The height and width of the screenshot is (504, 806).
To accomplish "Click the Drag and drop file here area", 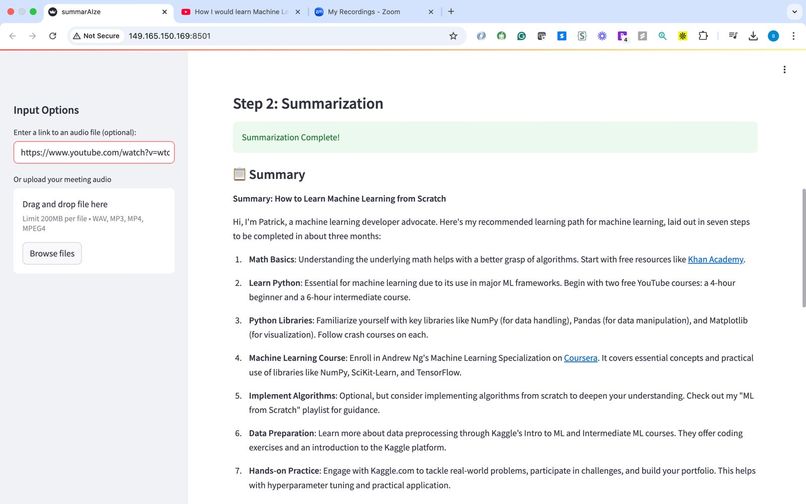I will (x=94, y=230).
